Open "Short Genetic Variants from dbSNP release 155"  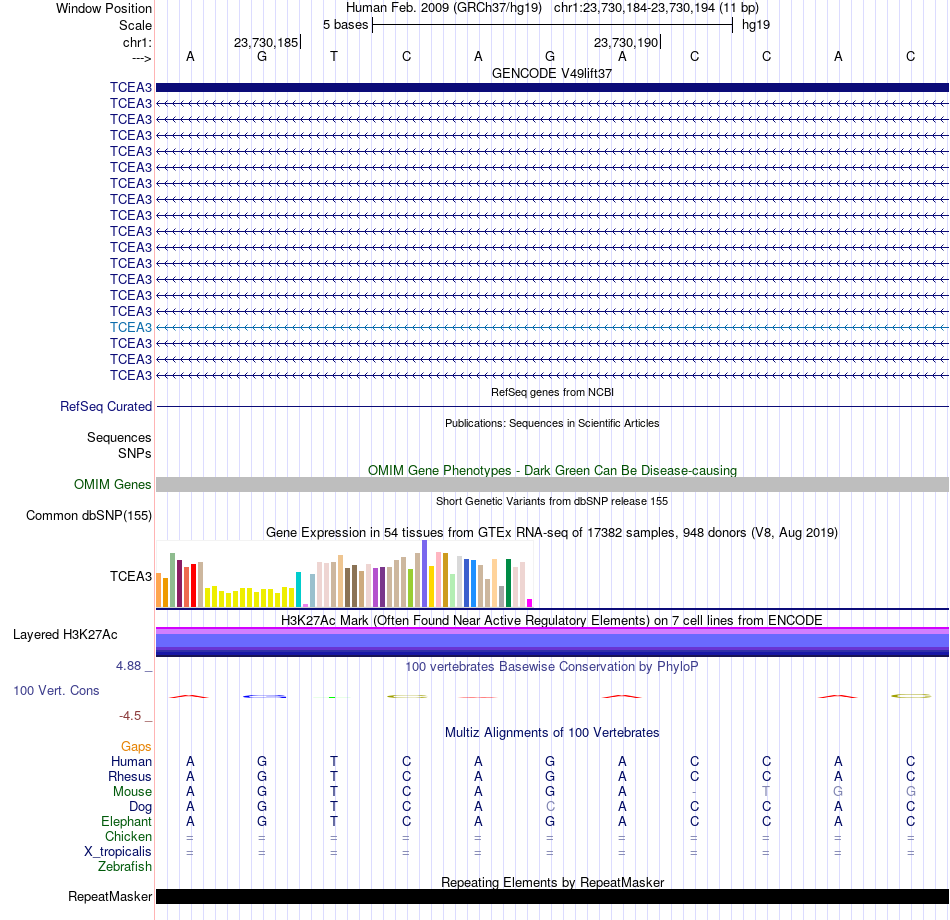tap(552, 501)
